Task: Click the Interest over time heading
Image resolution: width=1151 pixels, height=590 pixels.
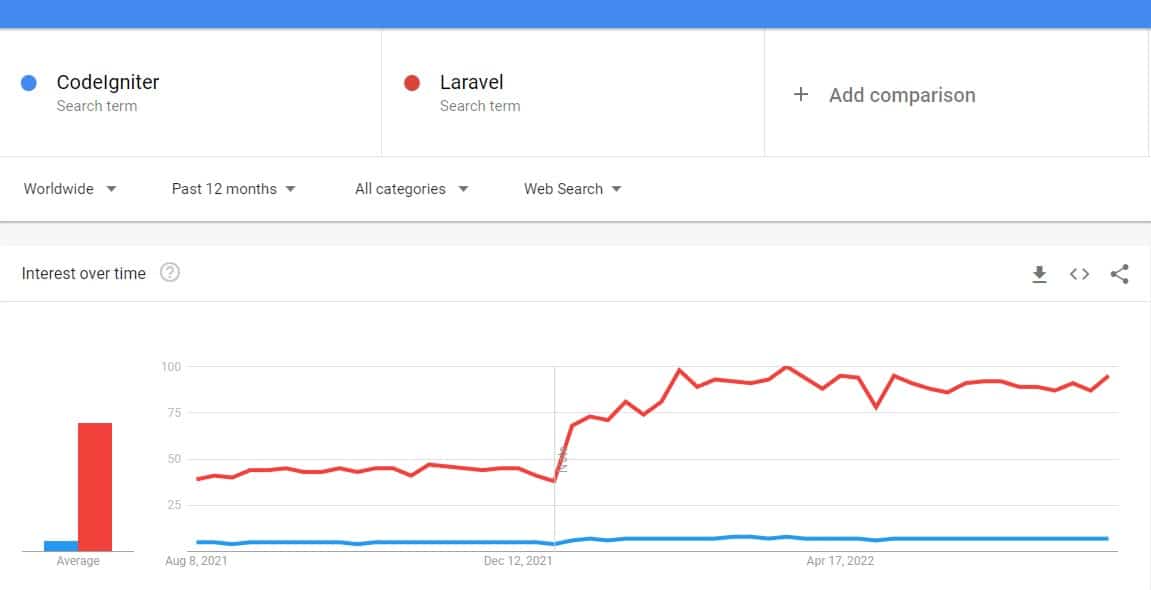Action: coord(84,272)
